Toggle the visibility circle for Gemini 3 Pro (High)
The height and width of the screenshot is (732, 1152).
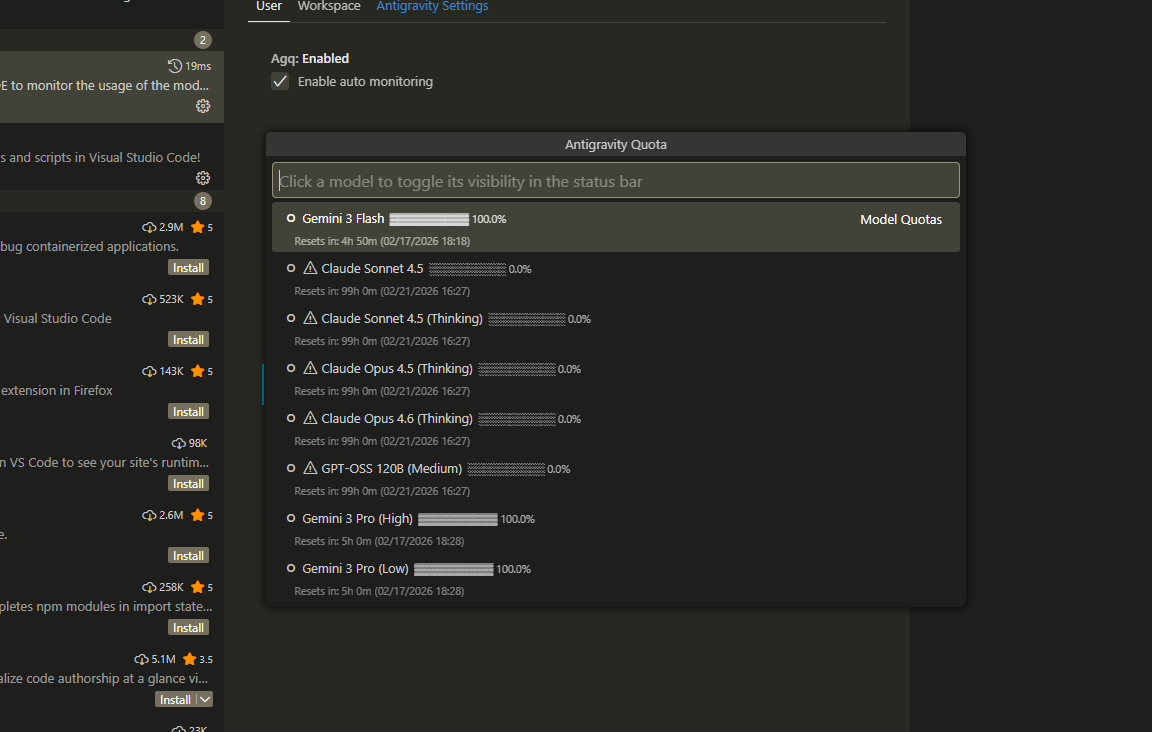point(291,518)
